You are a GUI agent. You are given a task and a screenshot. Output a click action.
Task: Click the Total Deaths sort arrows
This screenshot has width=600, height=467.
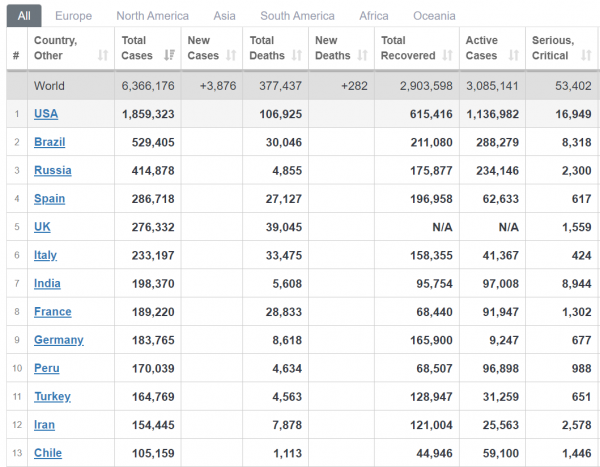click(x=297, y=56)
